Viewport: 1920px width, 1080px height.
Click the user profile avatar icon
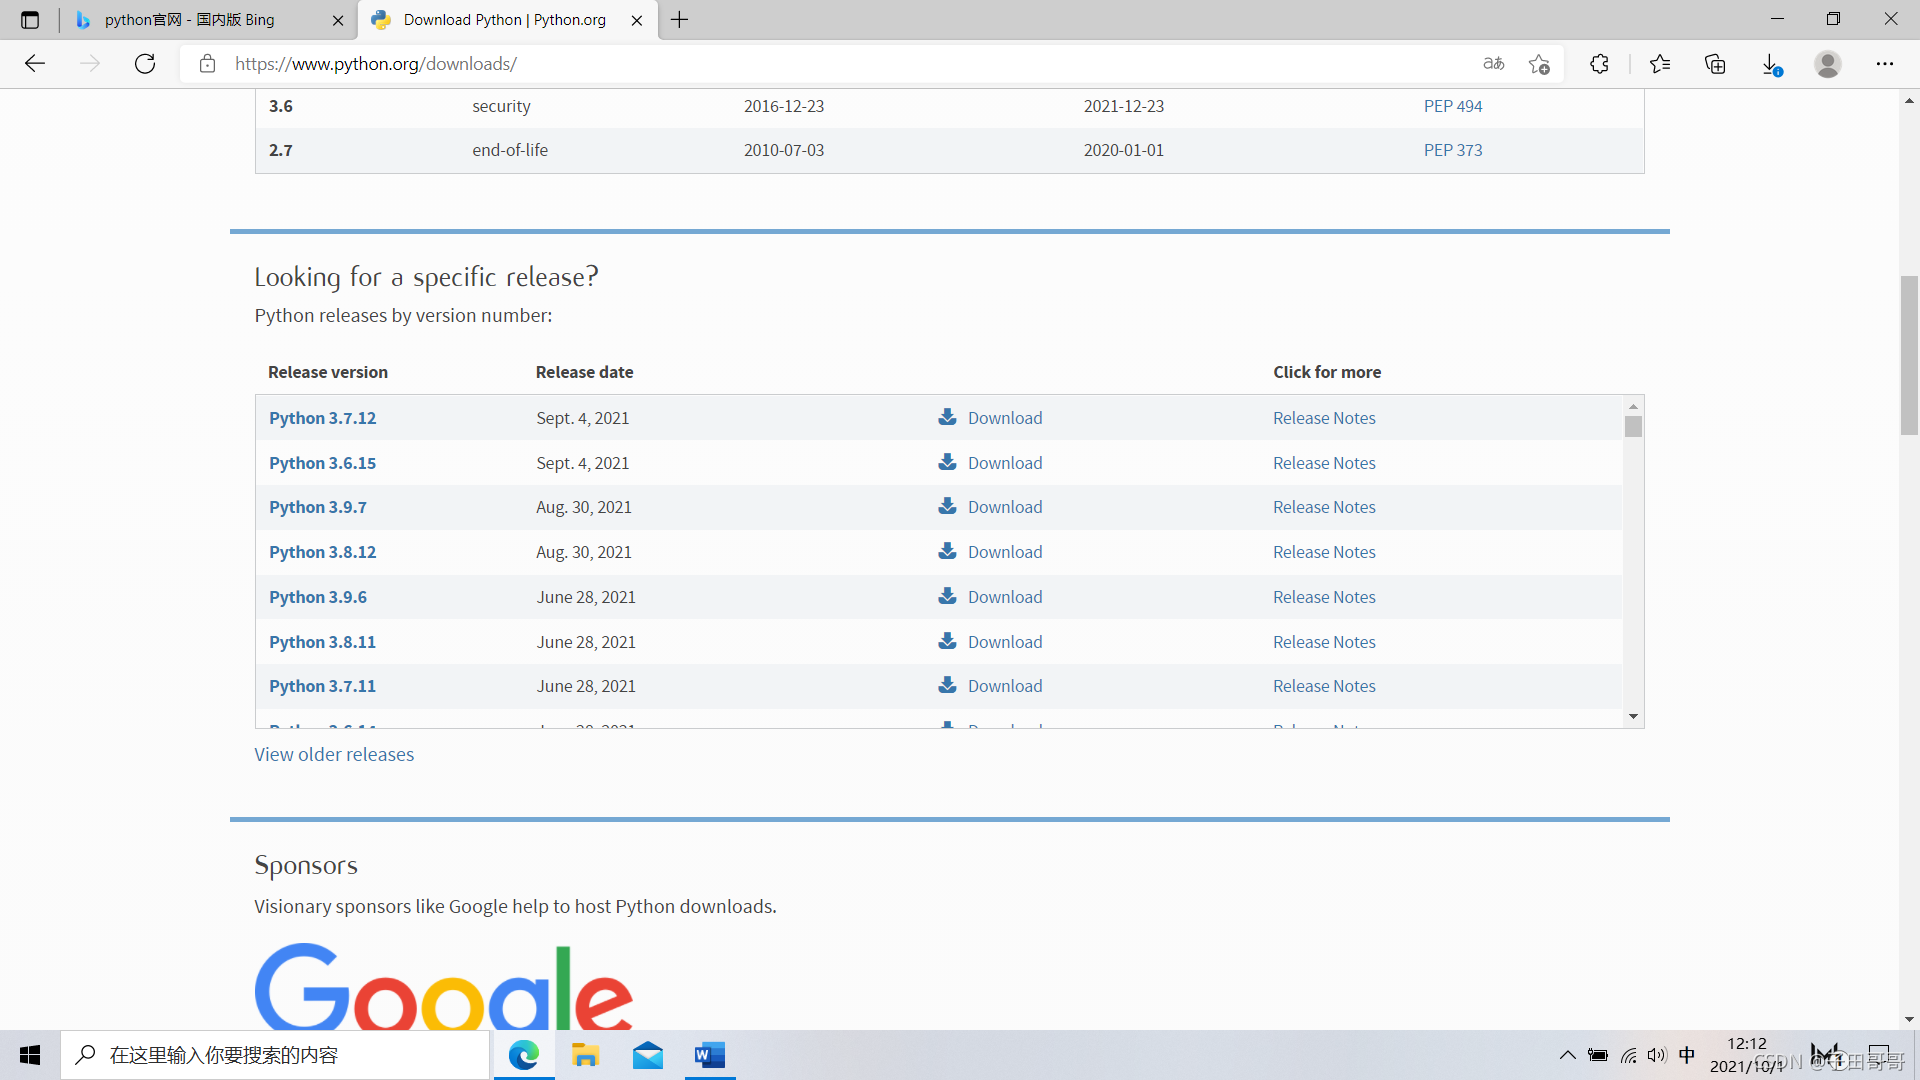coord(1827,64)
